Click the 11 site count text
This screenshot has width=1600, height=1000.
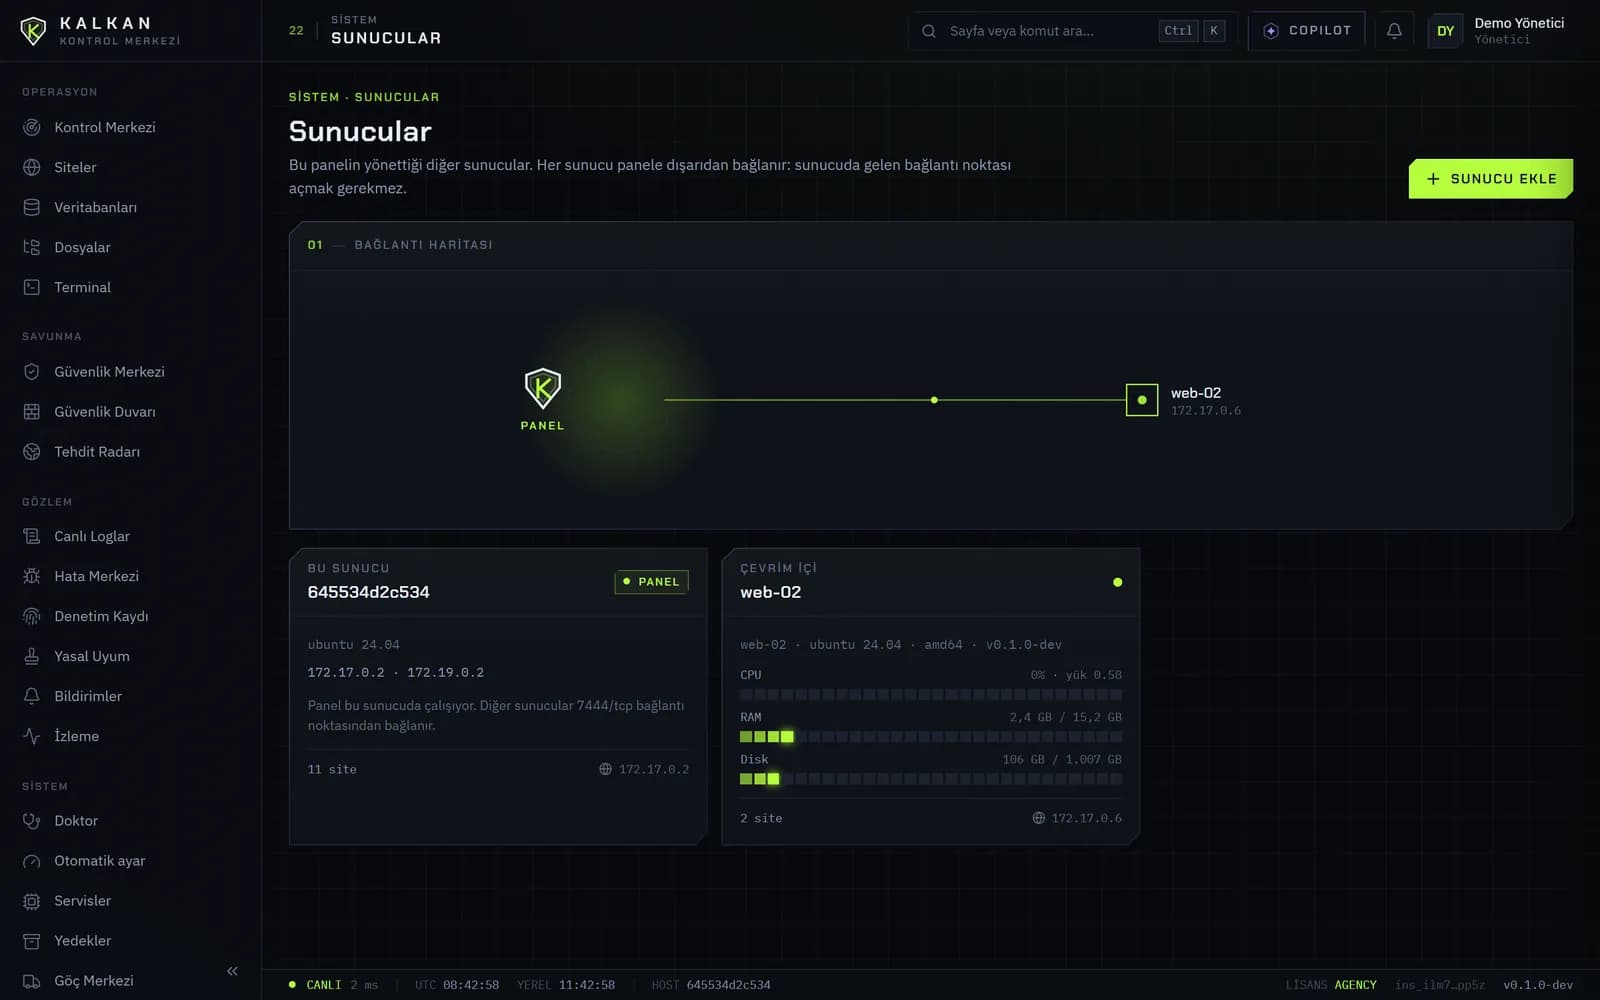(332, 769)
